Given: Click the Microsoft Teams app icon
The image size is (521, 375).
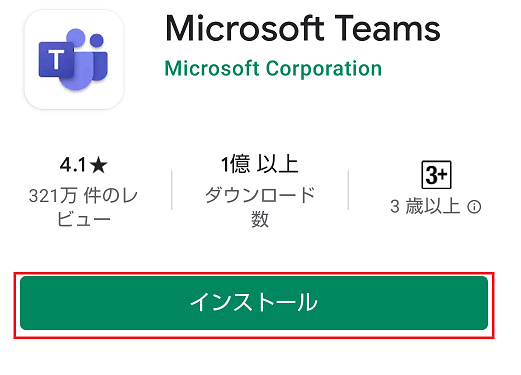Looking at the screenshot, I should 74,59.
